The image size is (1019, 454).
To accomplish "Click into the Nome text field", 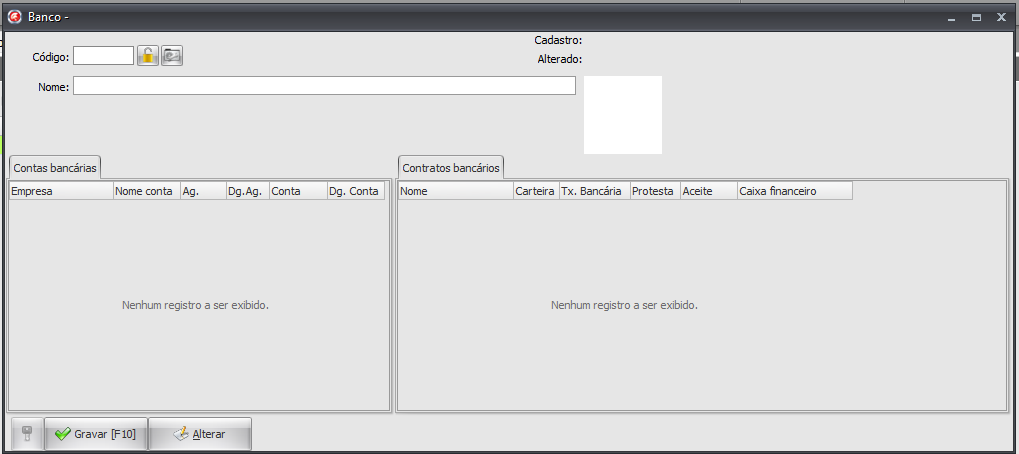I will tap(324, 86).
